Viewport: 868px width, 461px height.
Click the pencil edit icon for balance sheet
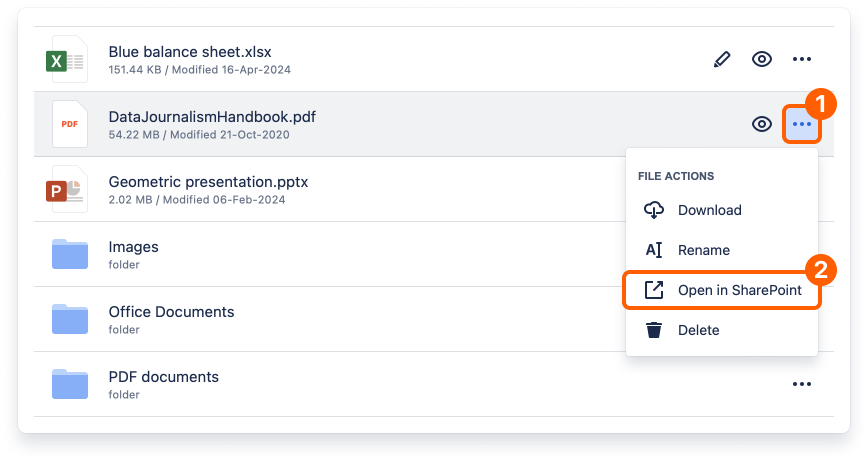[722, 59]
